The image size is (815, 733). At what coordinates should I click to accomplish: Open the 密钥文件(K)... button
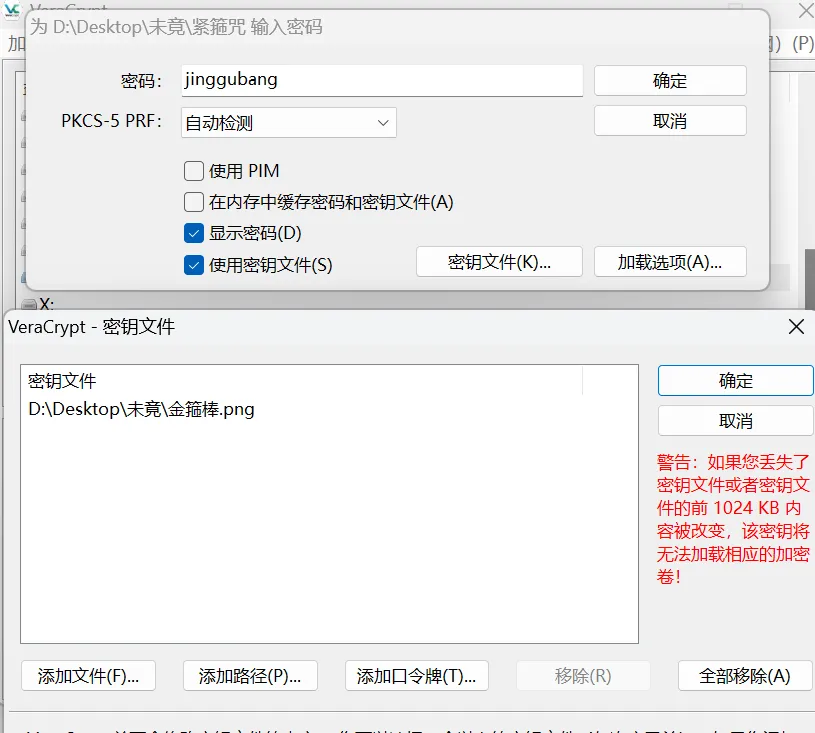[x=499, y=262]
